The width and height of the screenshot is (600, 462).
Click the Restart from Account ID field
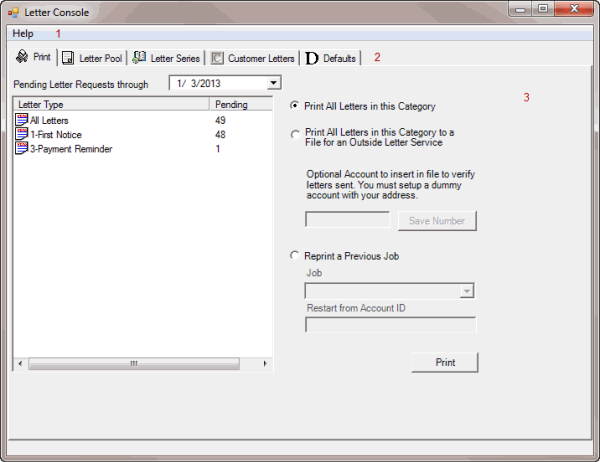click(390, 324)
